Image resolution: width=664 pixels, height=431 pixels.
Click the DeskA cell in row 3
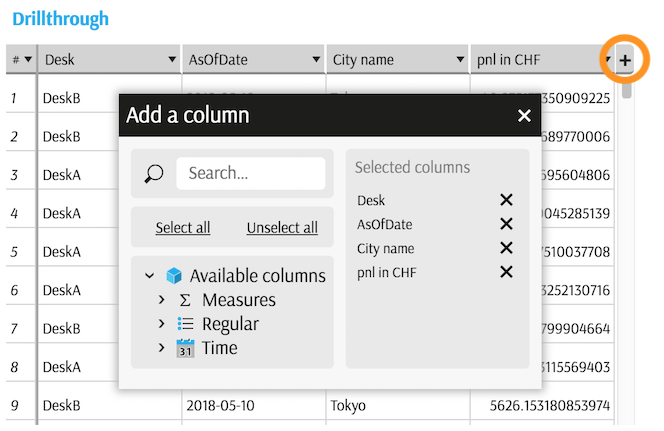tap(61, 175)
